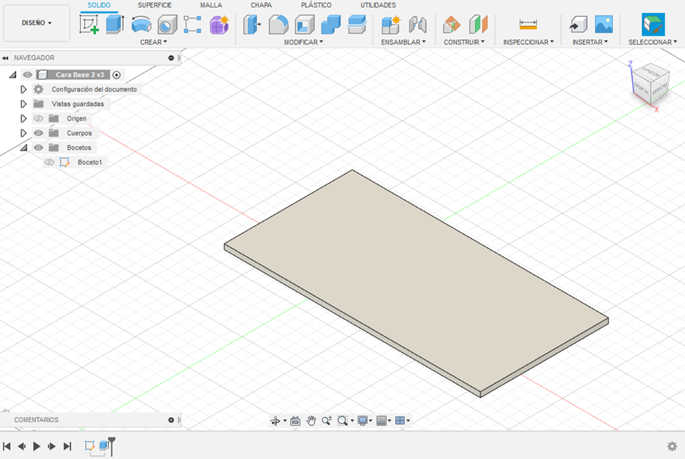Activate the Zoom tool
The width and height of the screenshot is (685, 459).
tap(326, 421)
